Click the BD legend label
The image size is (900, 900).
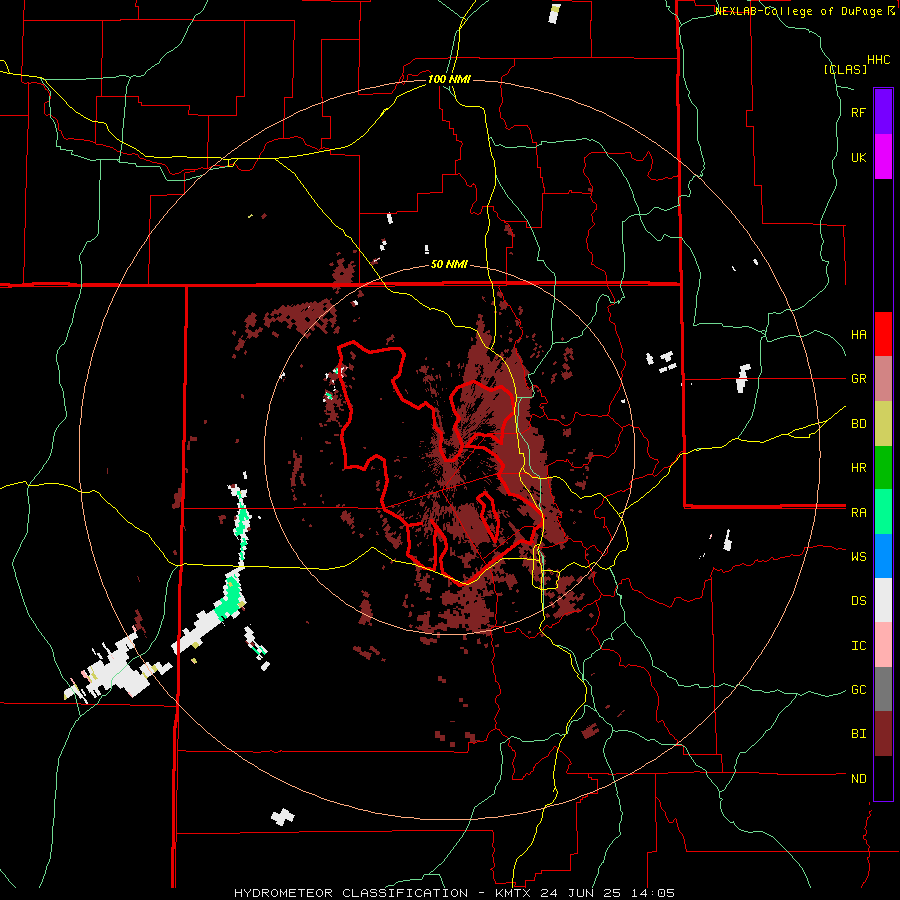(x=858, y=424)
